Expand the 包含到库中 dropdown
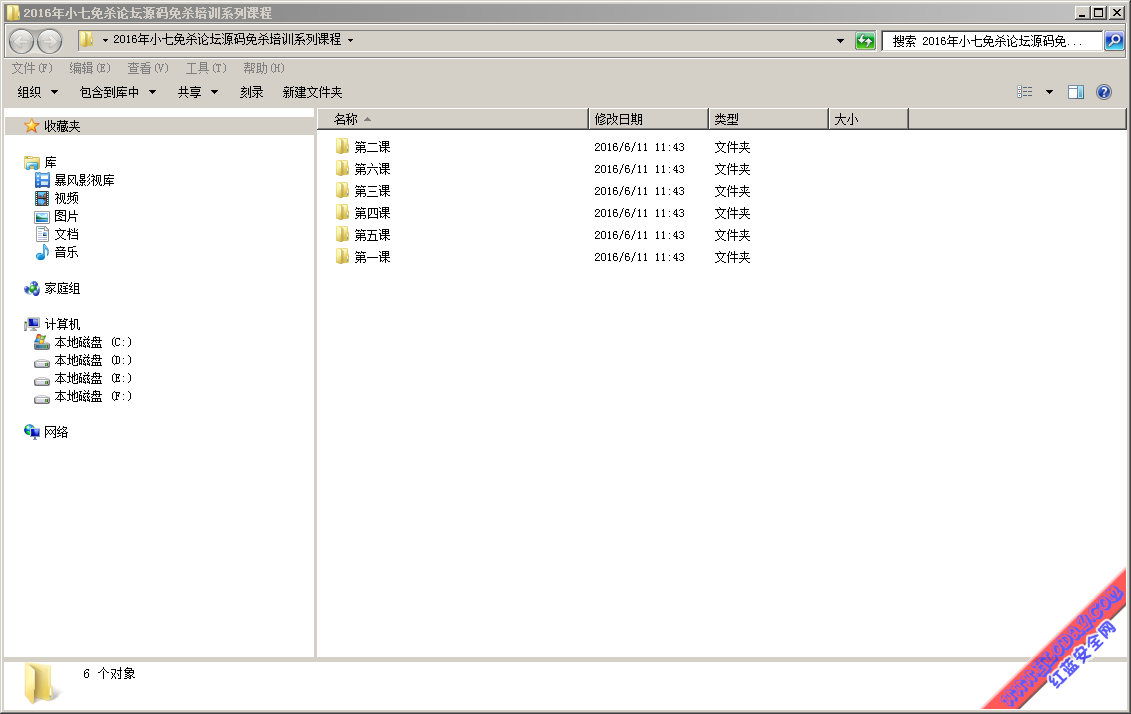 pyautogui.click(x=118, y=92)
